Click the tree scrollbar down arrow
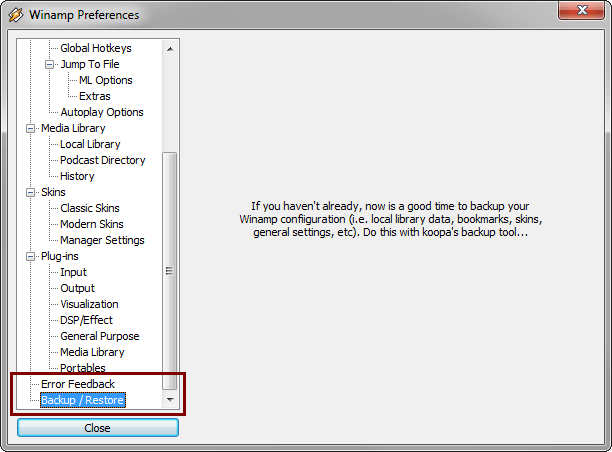The image size is (612, 452). coord(169,400)
